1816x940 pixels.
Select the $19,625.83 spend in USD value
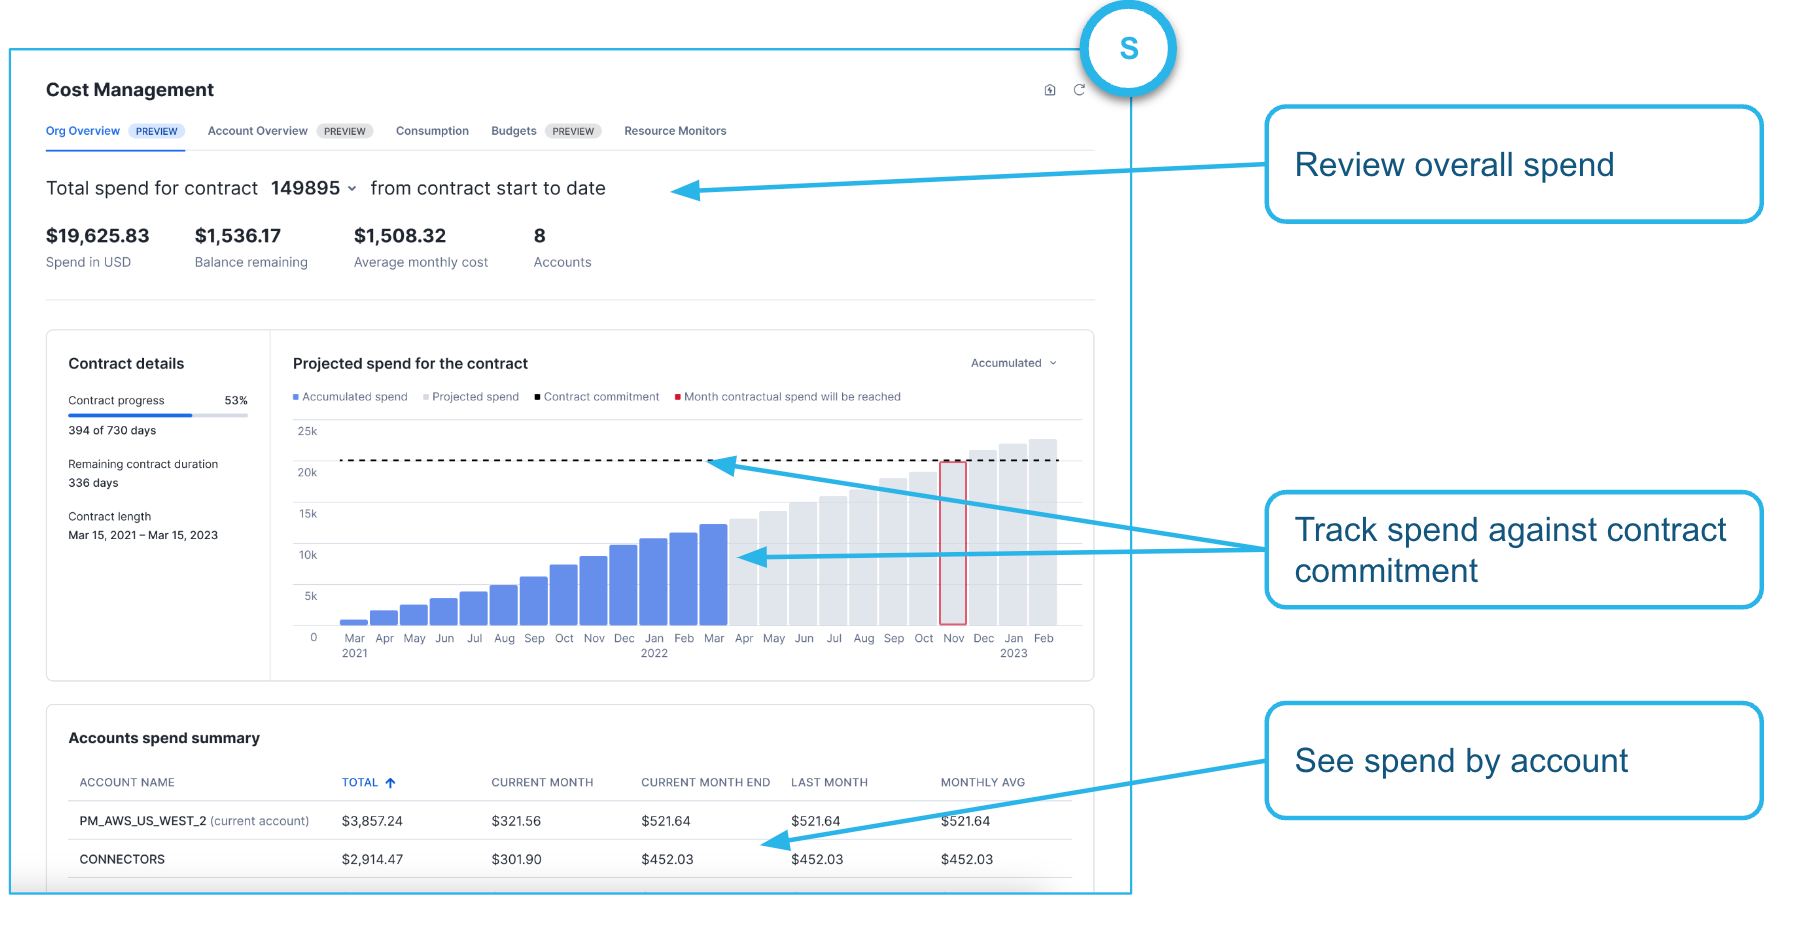click(97, 236)
